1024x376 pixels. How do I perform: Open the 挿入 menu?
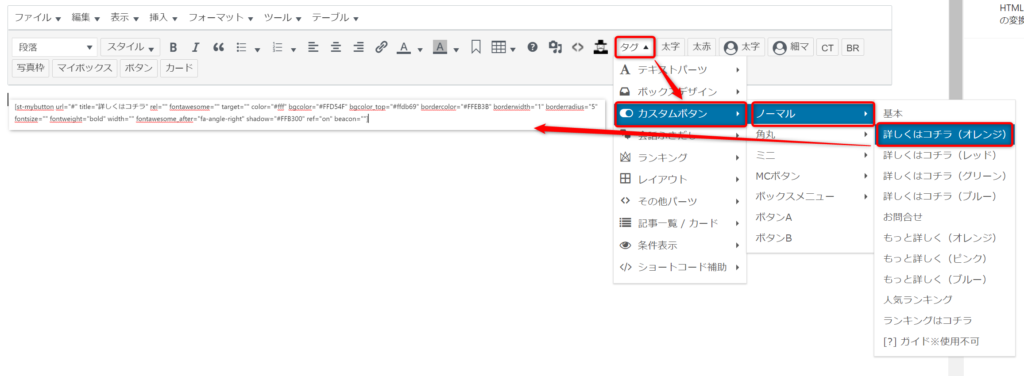[x=162, y=18]
